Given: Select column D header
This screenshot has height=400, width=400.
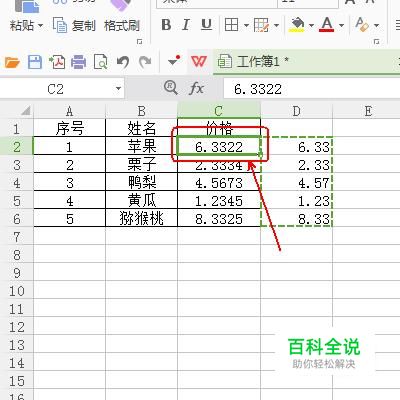Looking at the screenshot, I should [296, 111].
